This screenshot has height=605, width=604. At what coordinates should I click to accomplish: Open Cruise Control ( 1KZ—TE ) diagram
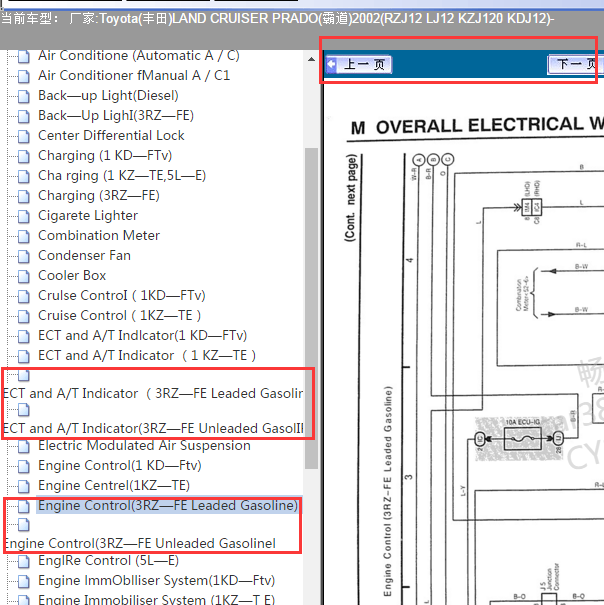pyautogui.click(x=119, y=316)
